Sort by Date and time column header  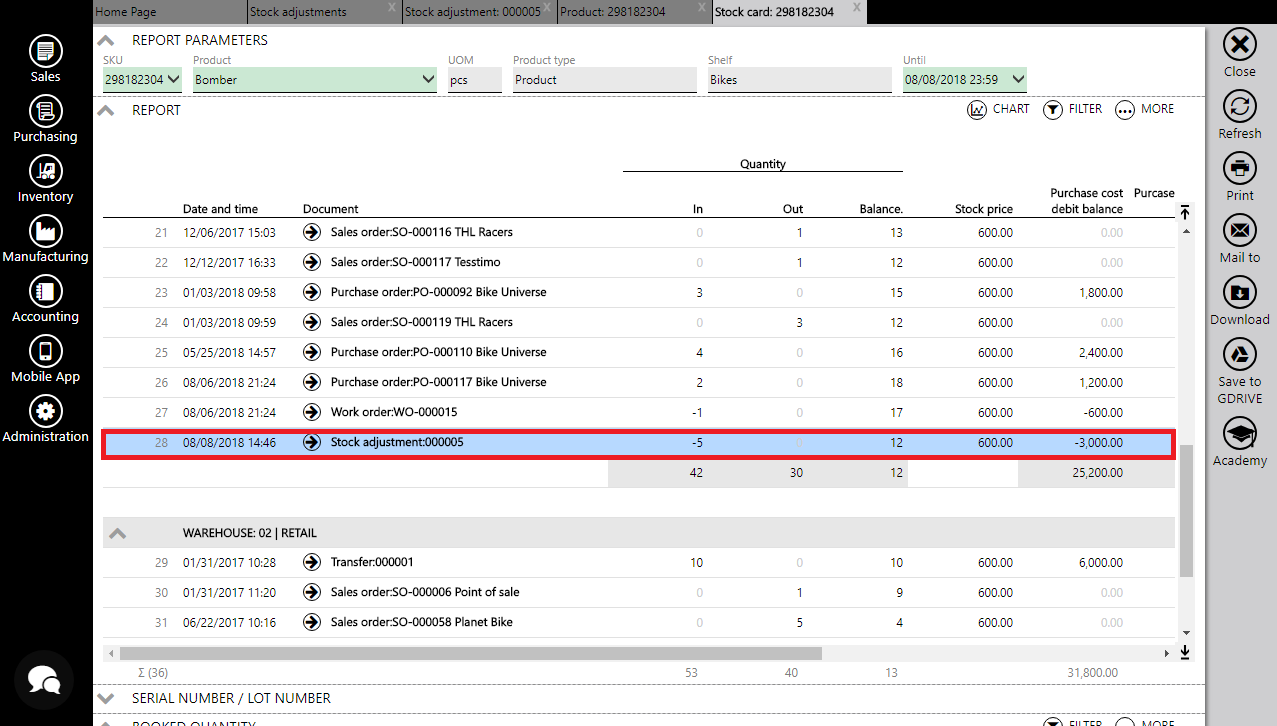[220, 209]
